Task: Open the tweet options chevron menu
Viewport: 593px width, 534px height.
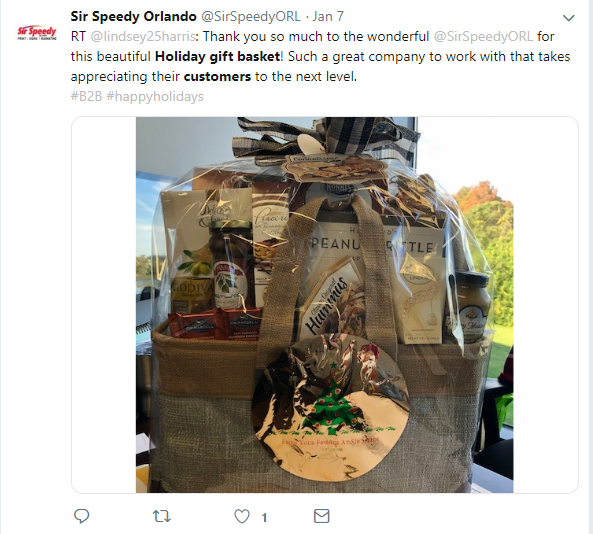Action: [569, 18]
